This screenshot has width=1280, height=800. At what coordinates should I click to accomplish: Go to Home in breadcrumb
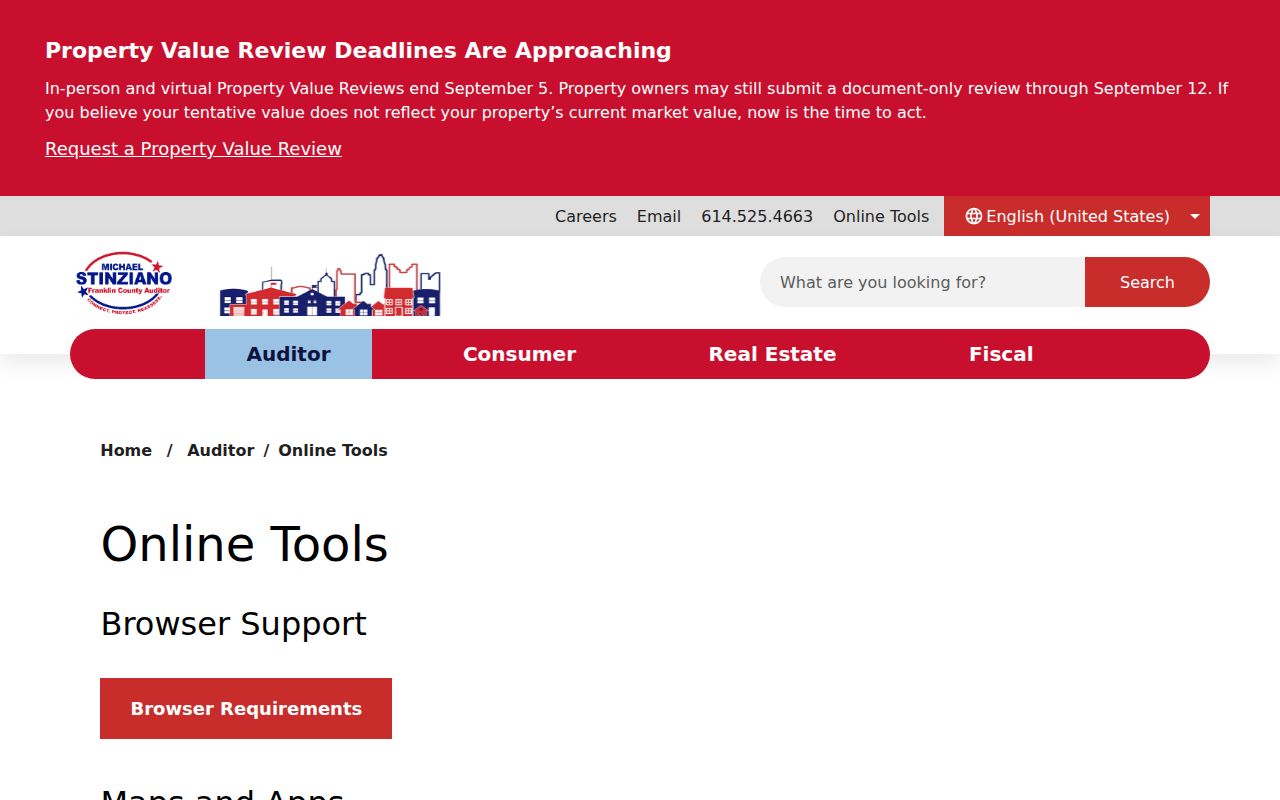(x=126, y=450)
